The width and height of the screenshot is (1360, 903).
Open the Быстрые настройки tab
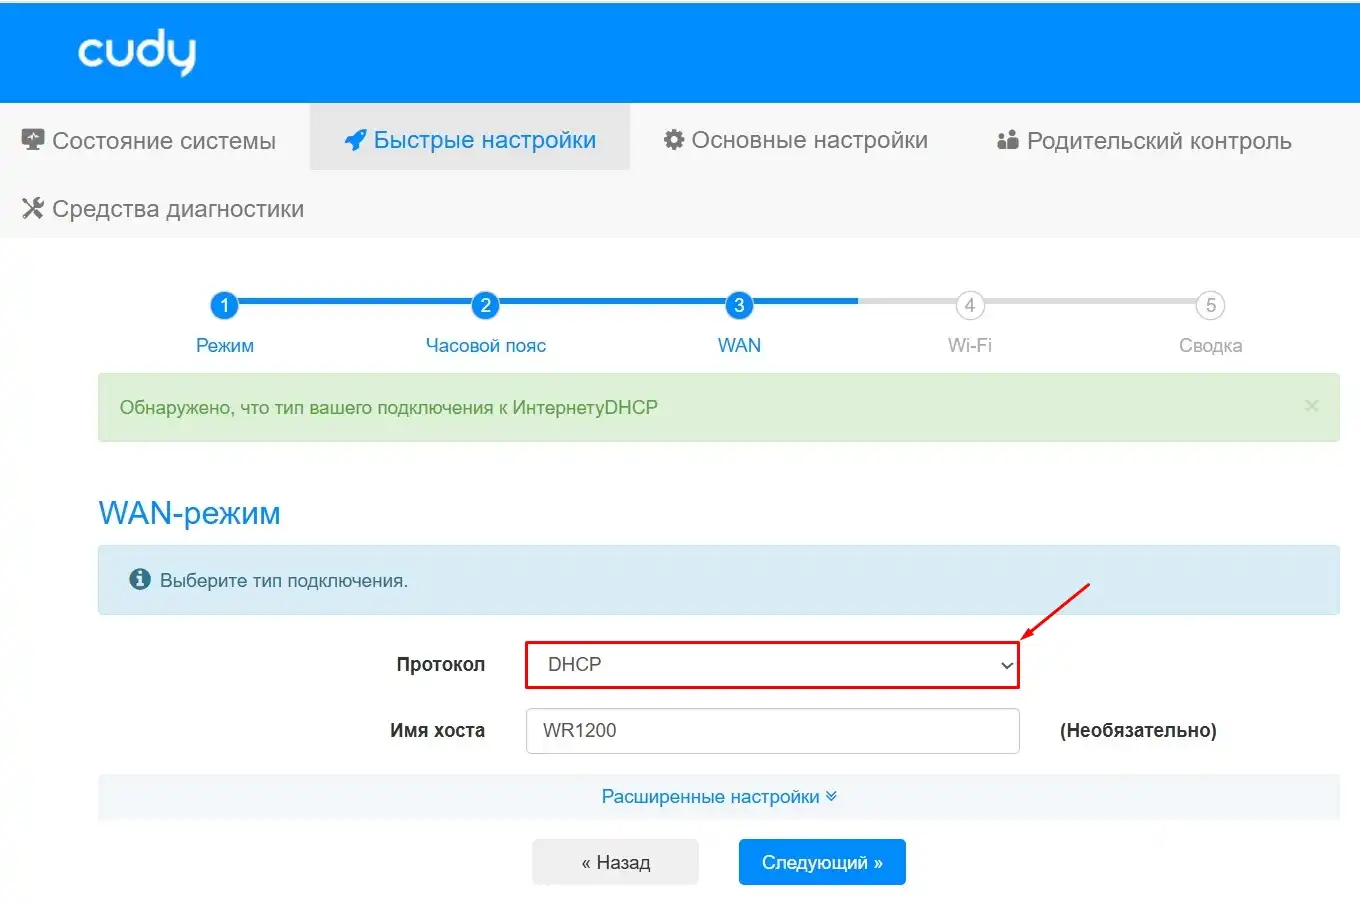tap(470, 137)
